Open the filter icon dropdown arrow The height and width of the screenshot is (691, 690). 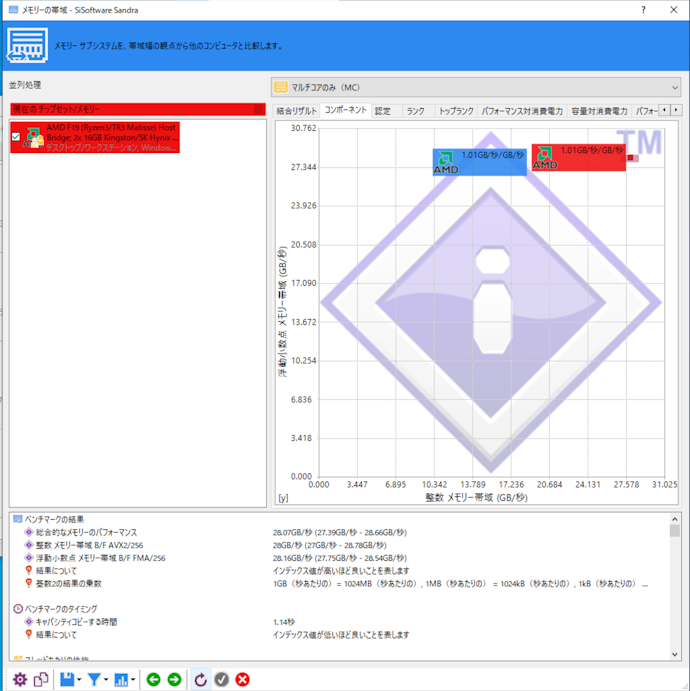pyautogui.click(x=106, y=680)
